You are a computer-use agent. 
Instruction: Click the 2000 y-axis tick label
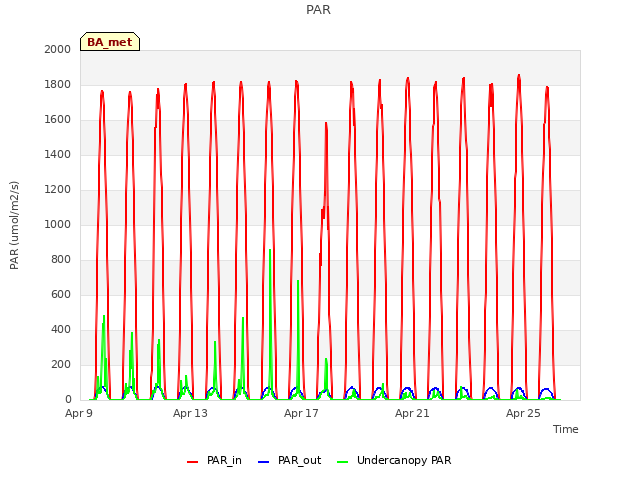(x=58, y=50)
